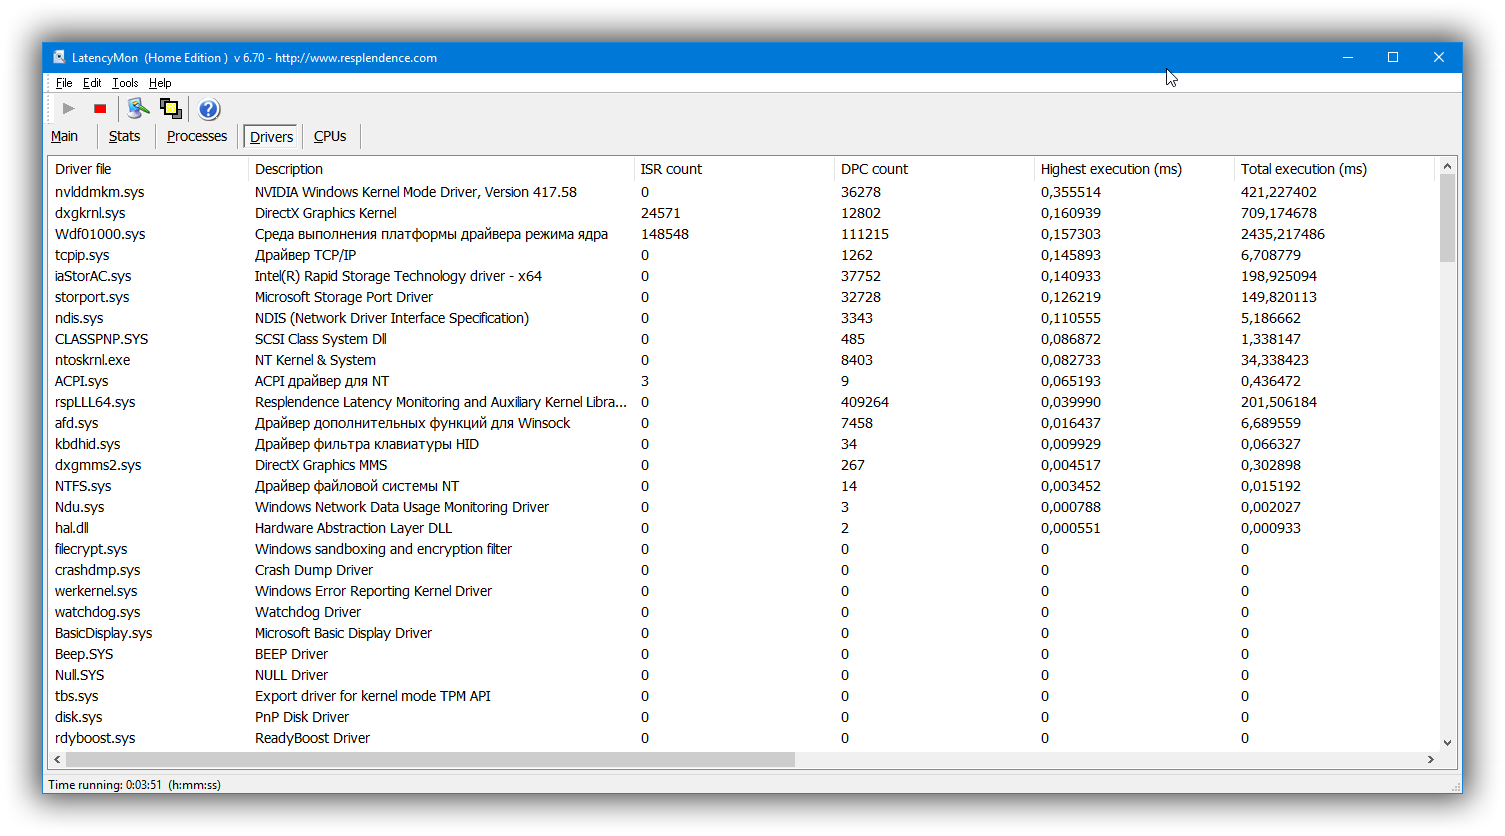Screen dimensions: 1505x836
Task: Sort by the DPC count column header
Action: click(874, 169)
